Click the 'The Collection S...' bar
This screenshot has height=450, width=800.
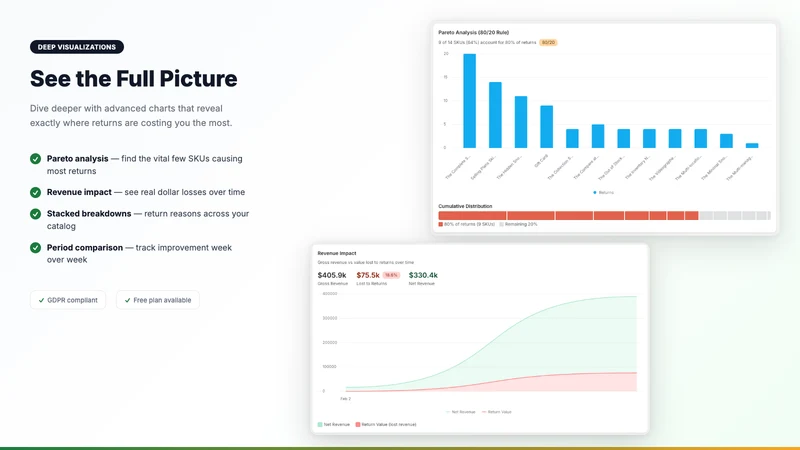tap(572, 138)
